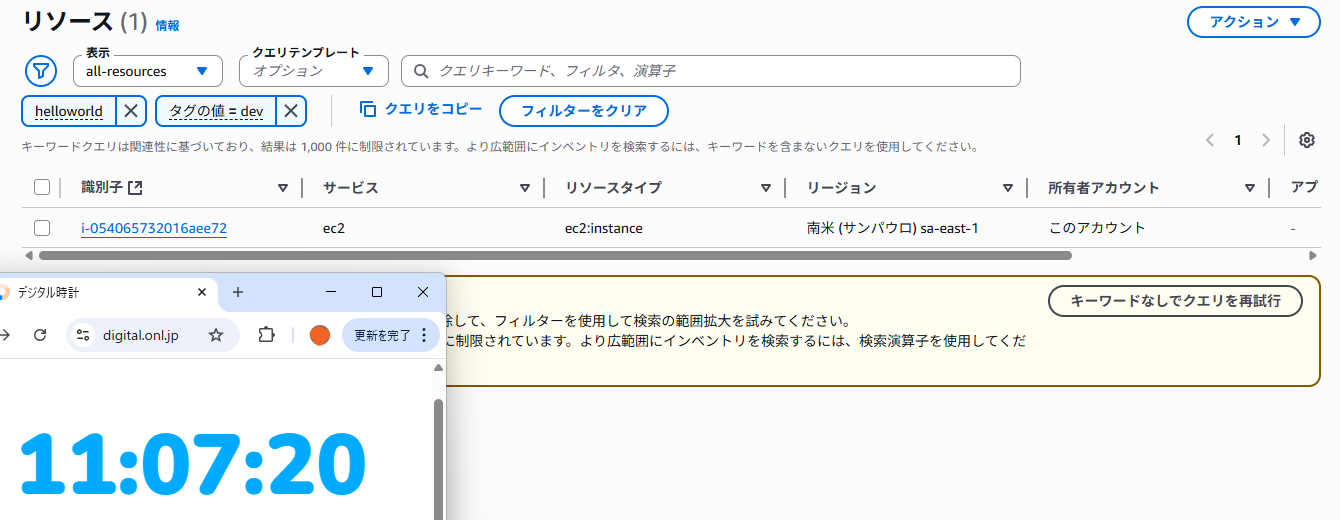1340x520 pixels.
Task: Open the browser extensions puzzle icon
Action: (x=266, y=335)
